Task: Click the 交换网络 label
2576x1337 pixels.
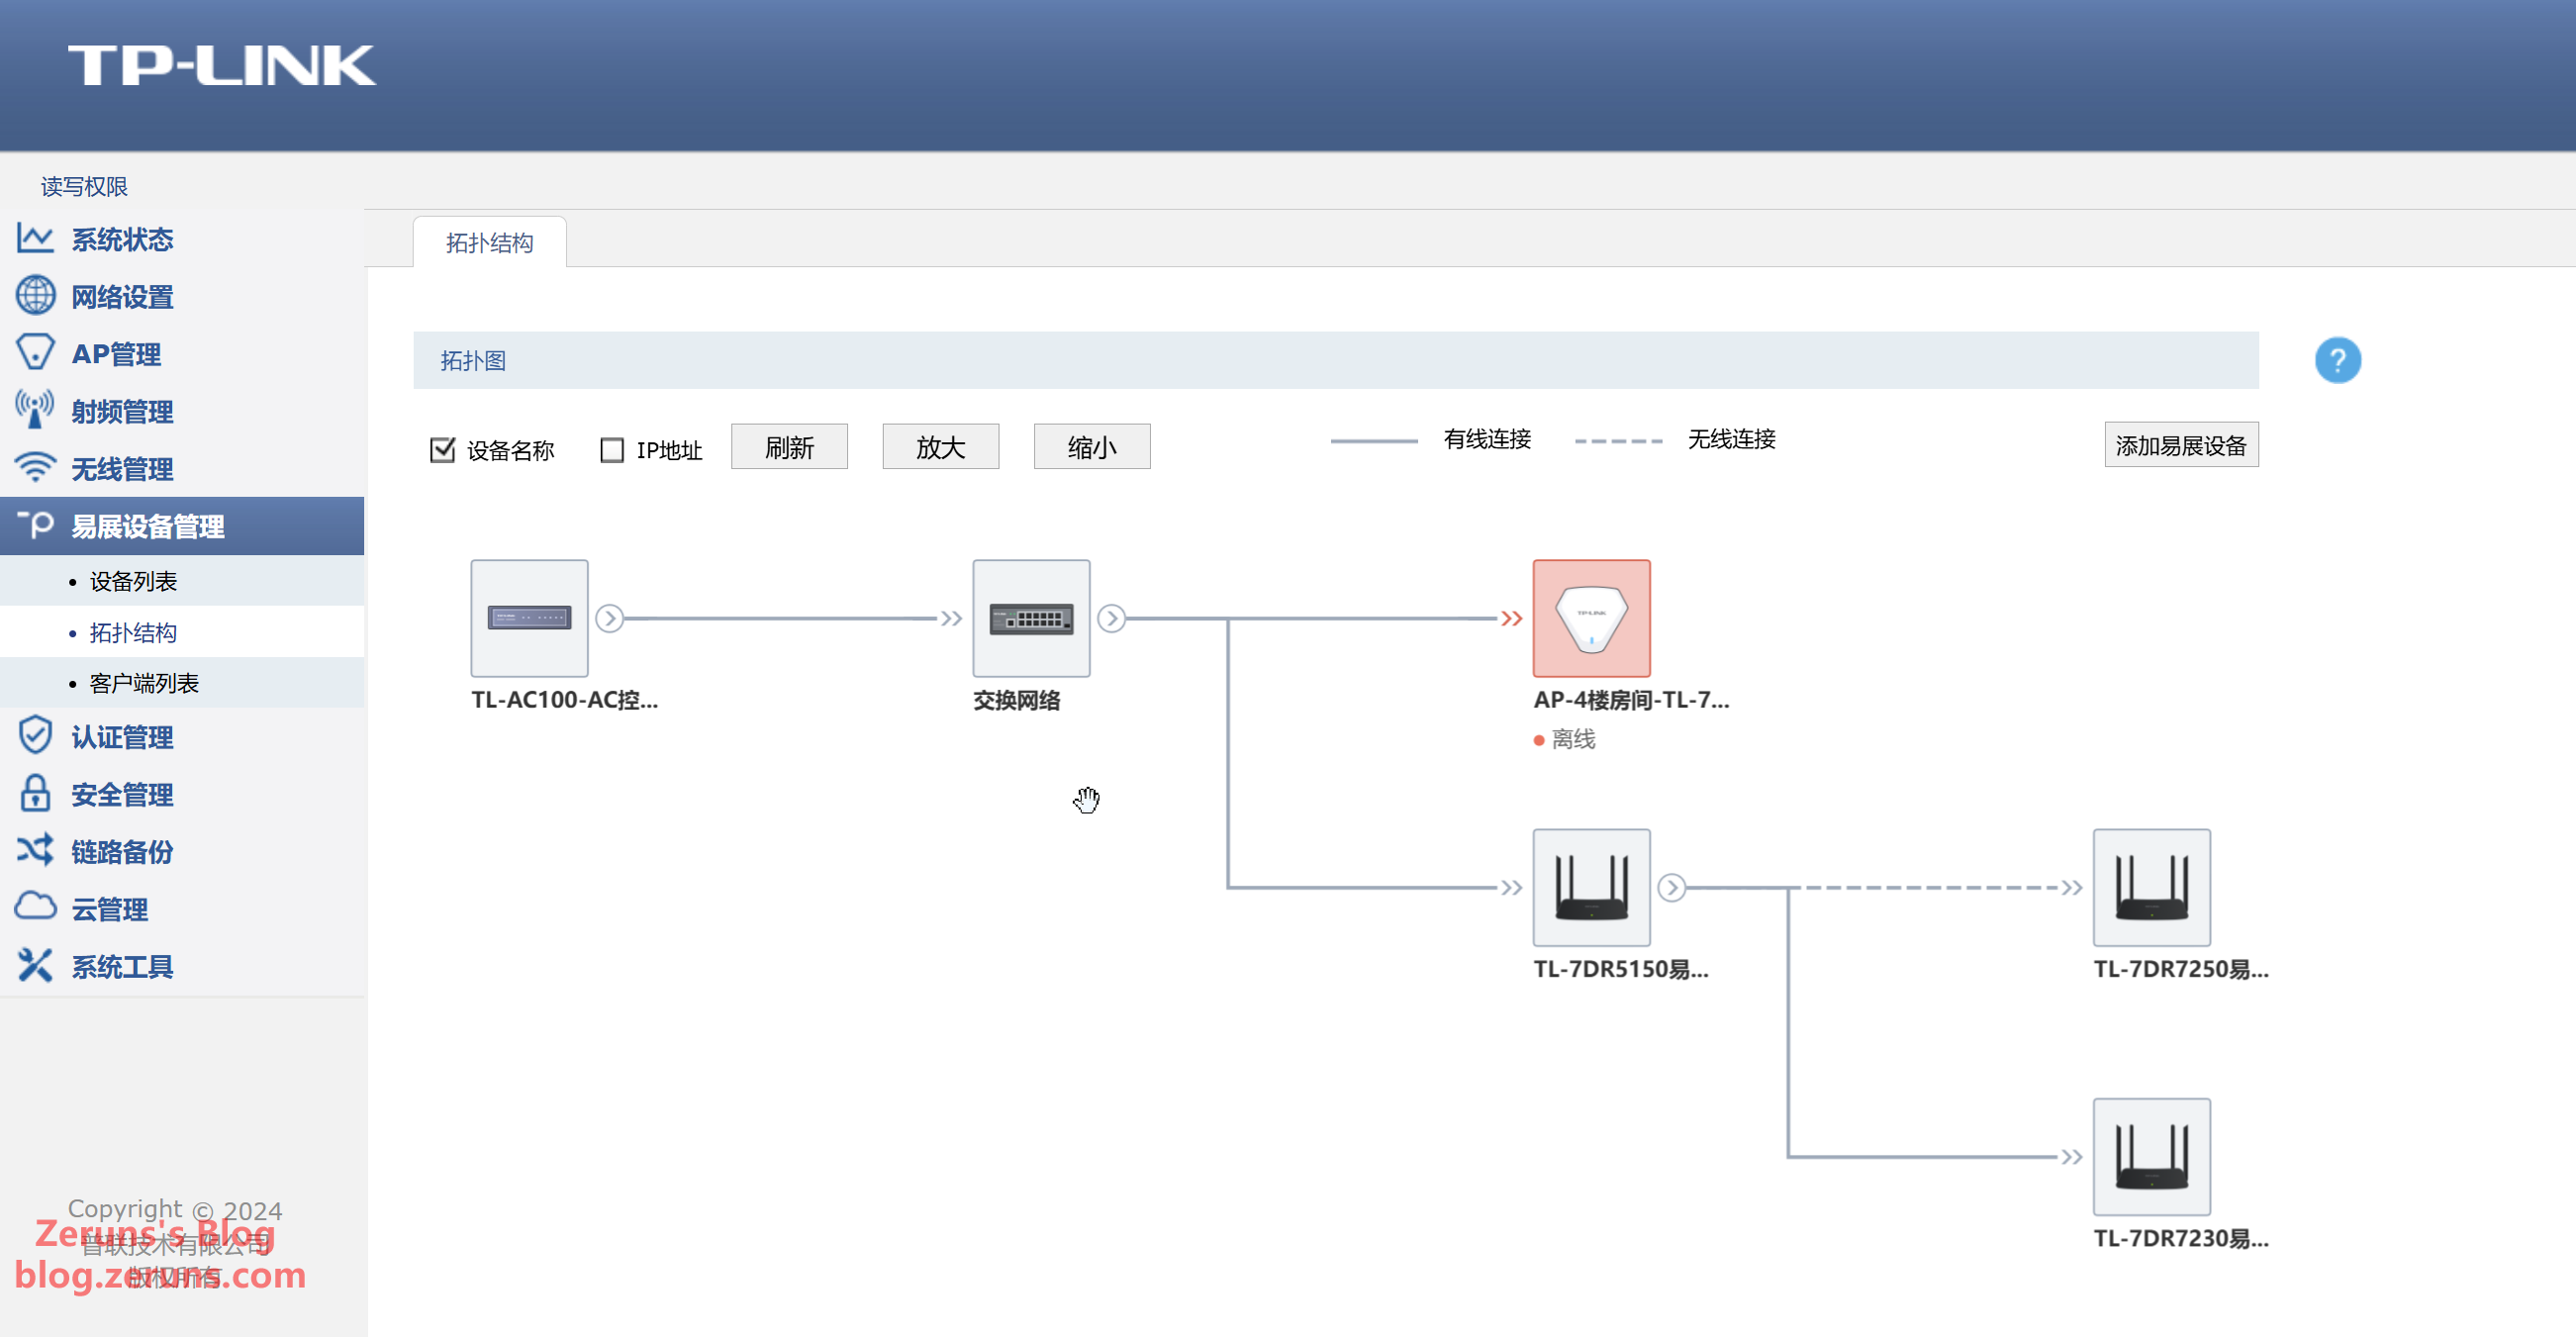Action: pos(1017,700)
